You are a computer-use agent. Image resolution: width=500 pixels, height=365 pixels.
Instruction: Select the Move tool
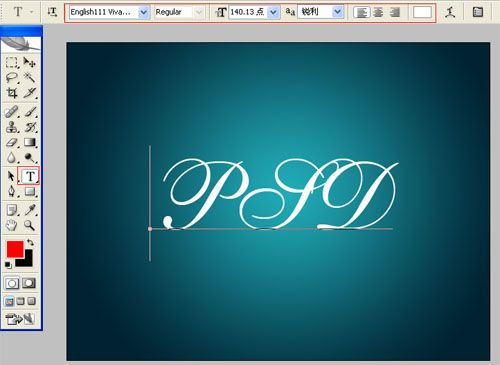30,62
